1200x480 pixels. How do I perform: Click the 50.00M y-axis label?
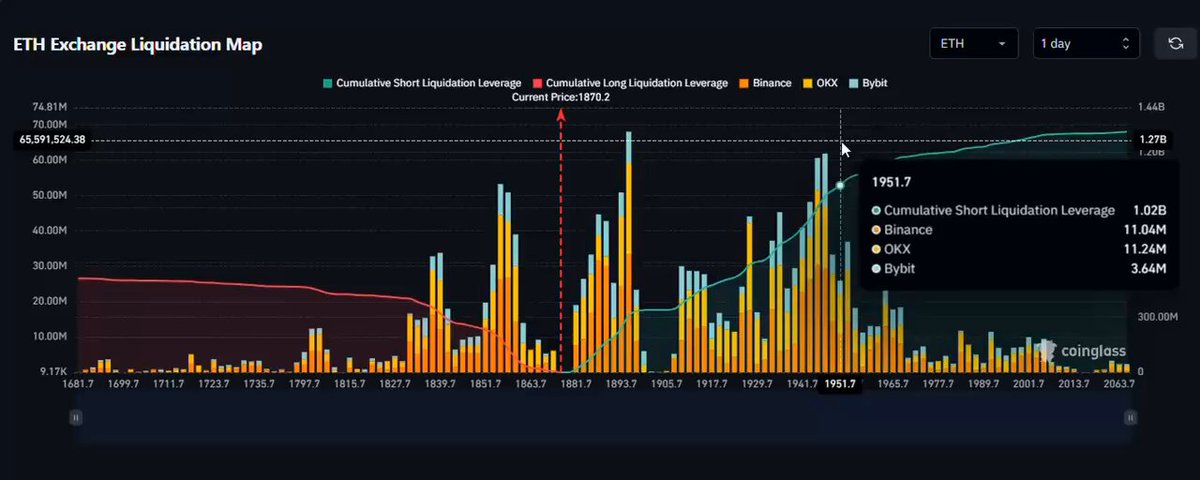click(49, 195)
